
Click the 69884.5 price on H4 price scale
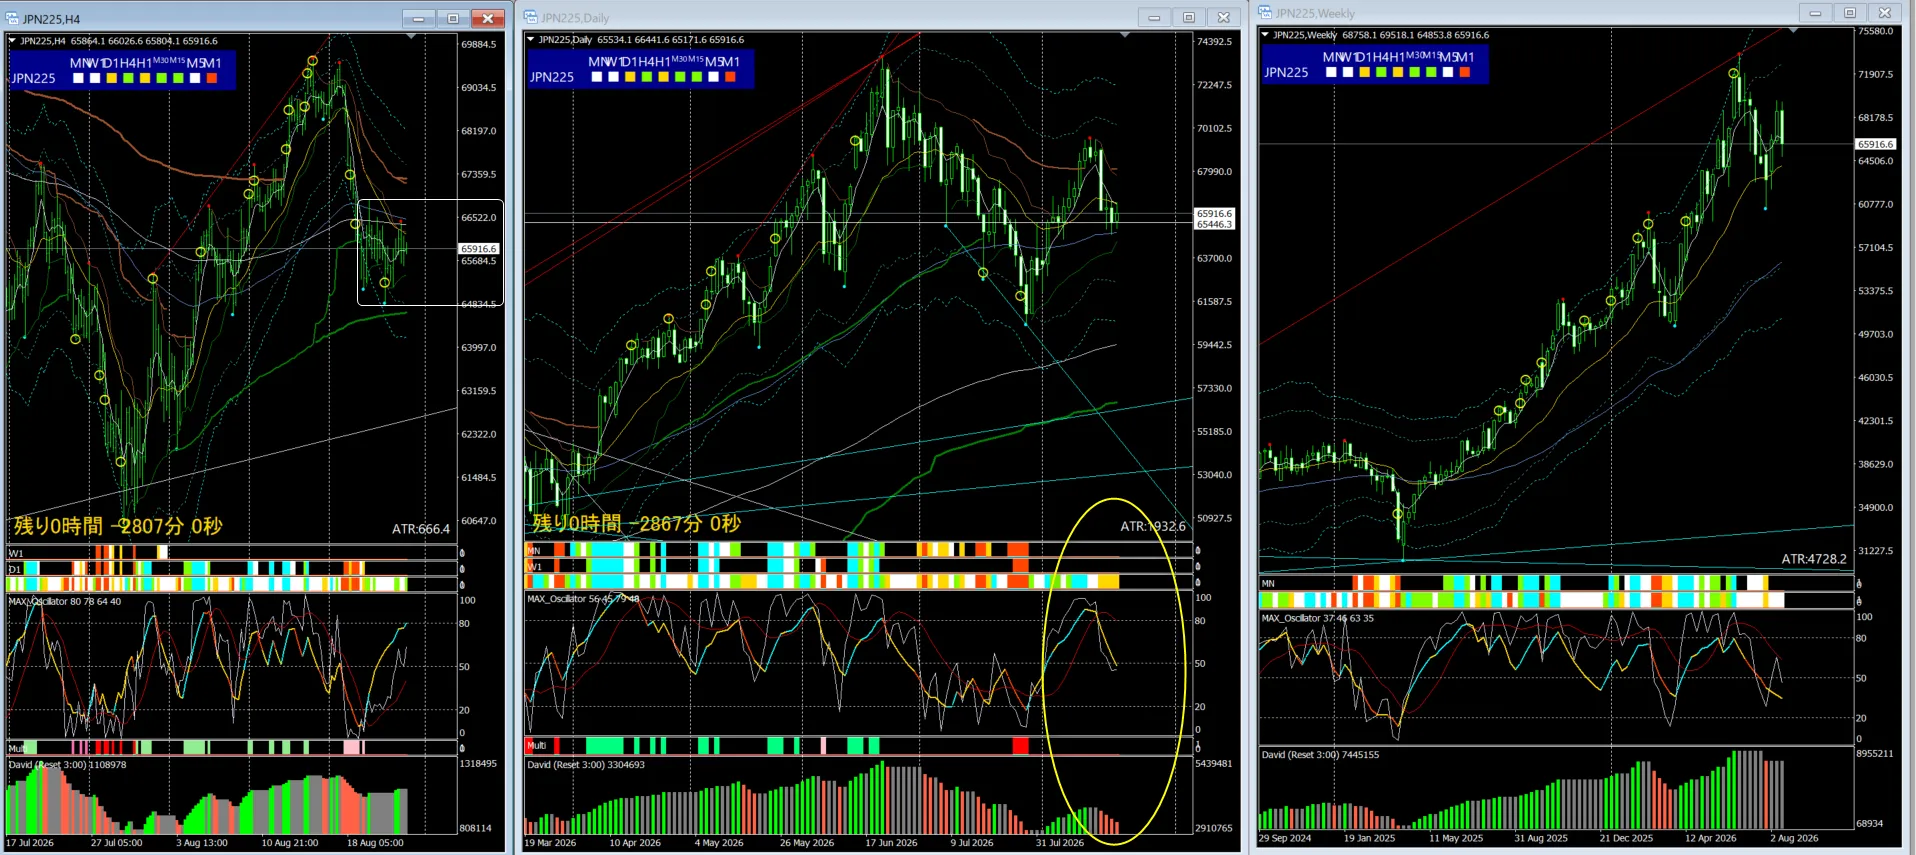pyautogui.click(x=478, y=44)
